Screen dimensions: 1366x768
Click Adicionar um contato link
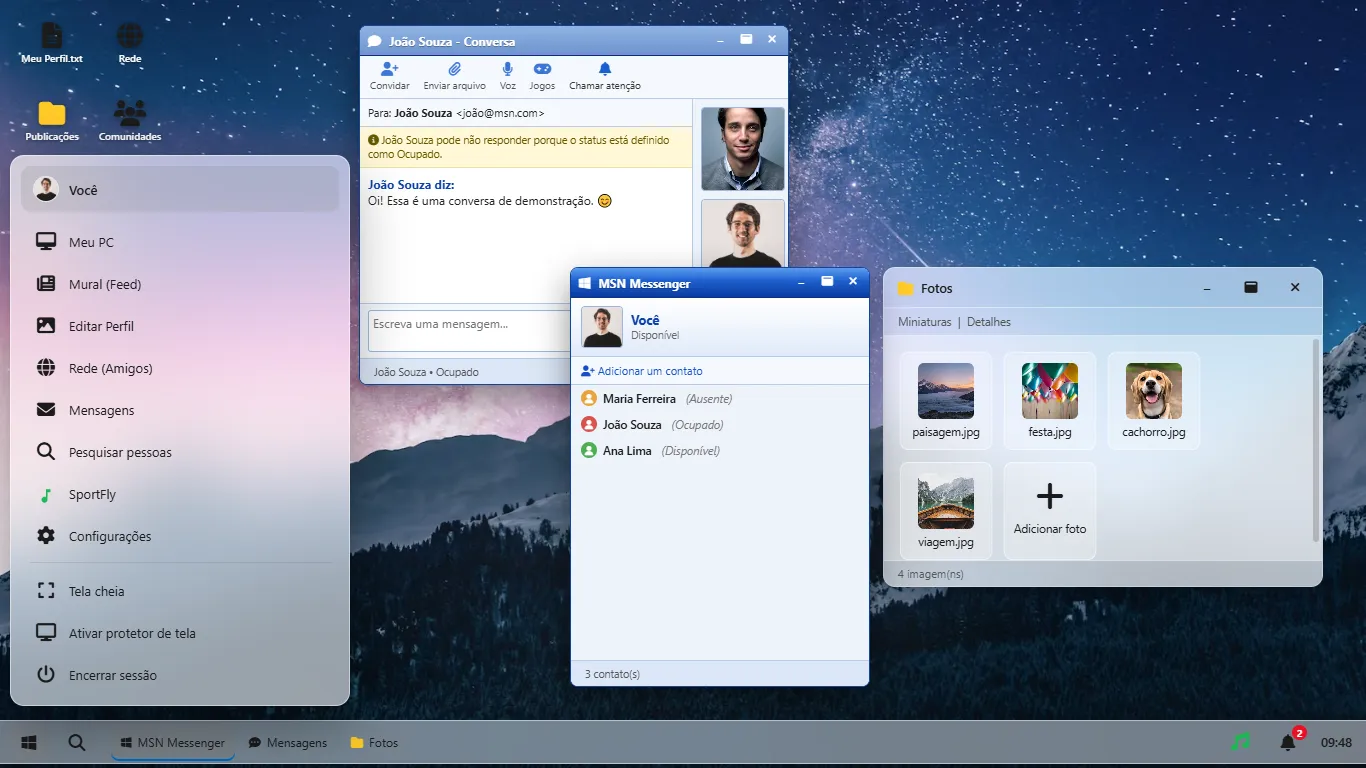pos(642,371)
